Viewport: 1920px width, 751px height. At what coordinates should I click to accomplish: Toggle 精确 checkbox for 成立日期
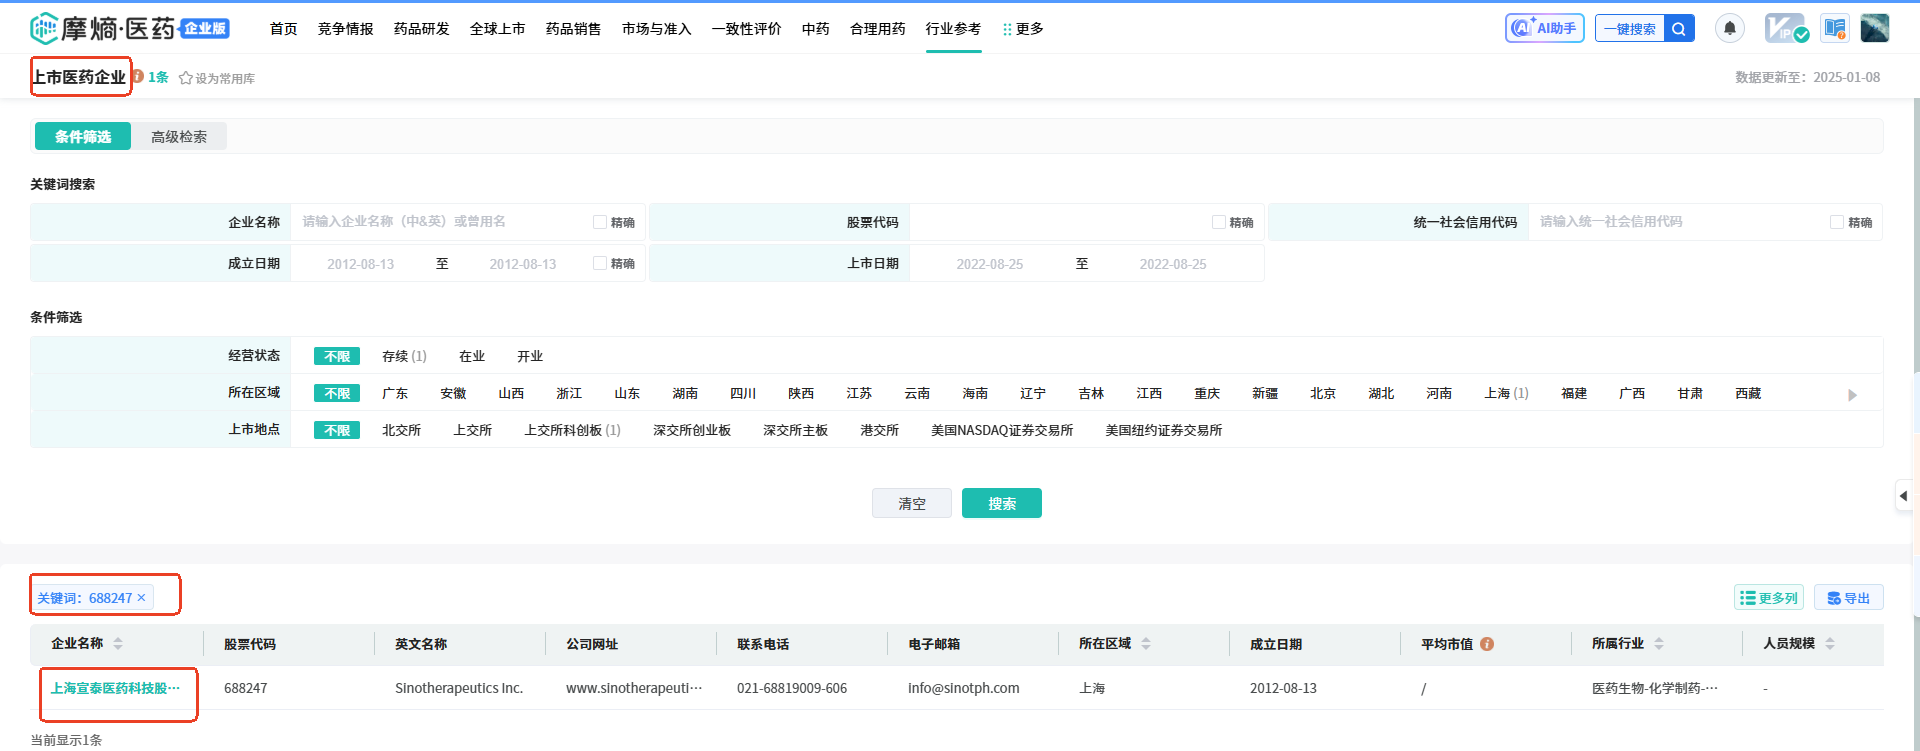tap(600, 263)
